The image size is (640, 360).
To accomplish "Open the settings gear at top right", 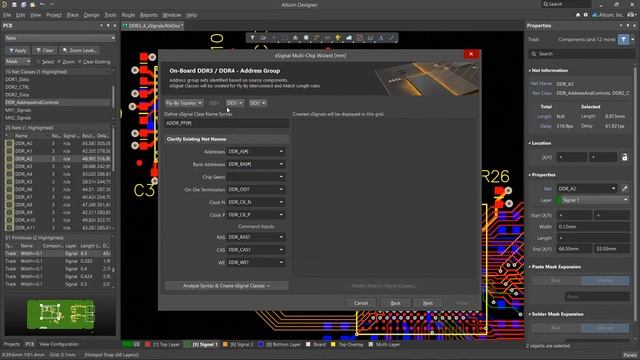I will 586,15.
